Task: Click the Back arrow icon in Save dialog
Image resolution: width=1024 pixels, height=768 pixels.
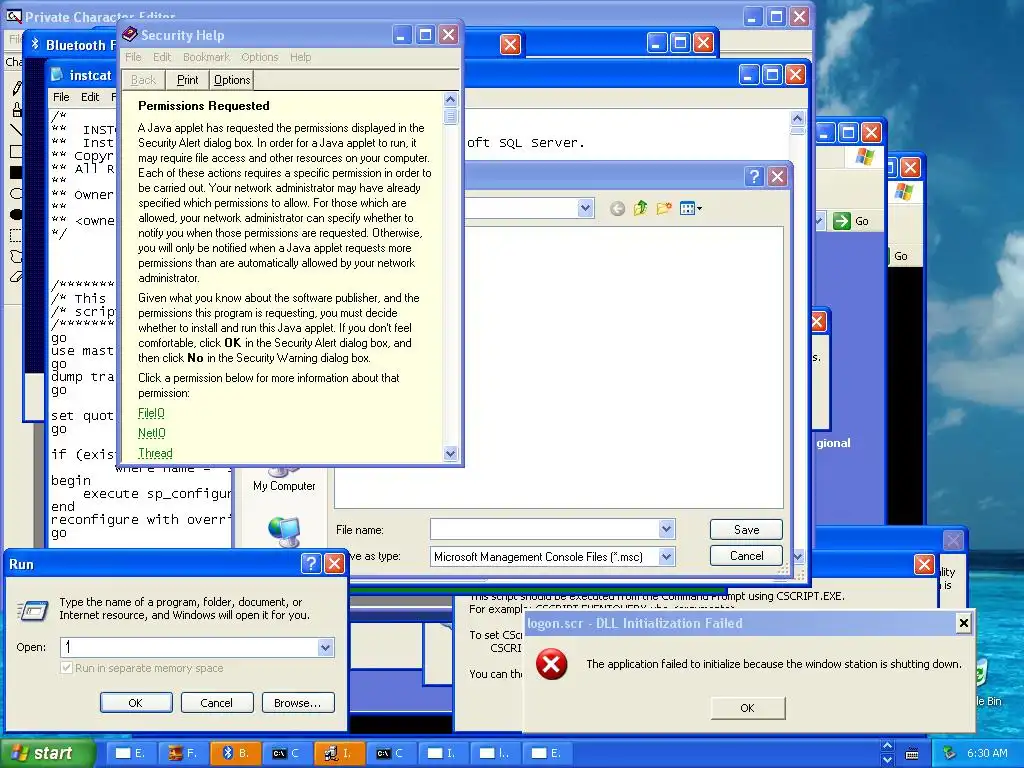Action: point(617,208)
